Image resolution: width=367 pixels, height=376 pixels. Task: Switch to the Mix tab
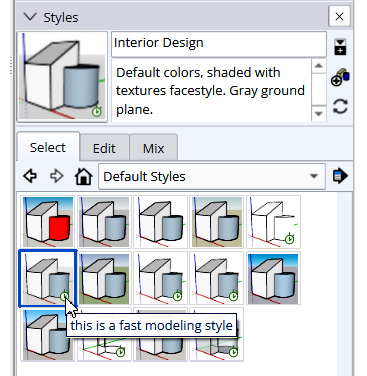pyautogui.click(x=153, y=148)
